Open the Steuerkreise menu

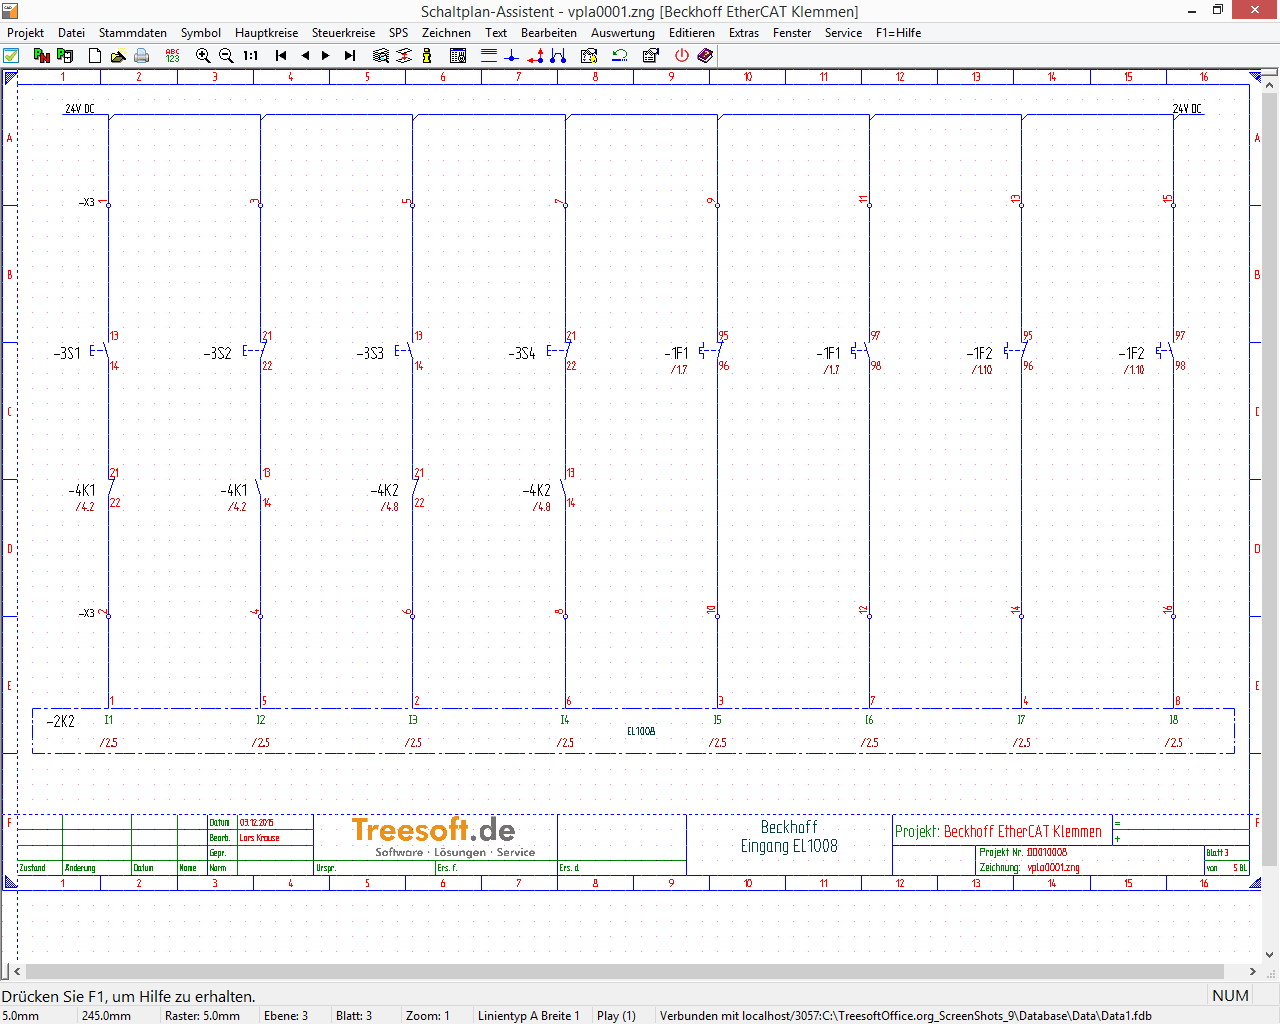coord(343,33)
